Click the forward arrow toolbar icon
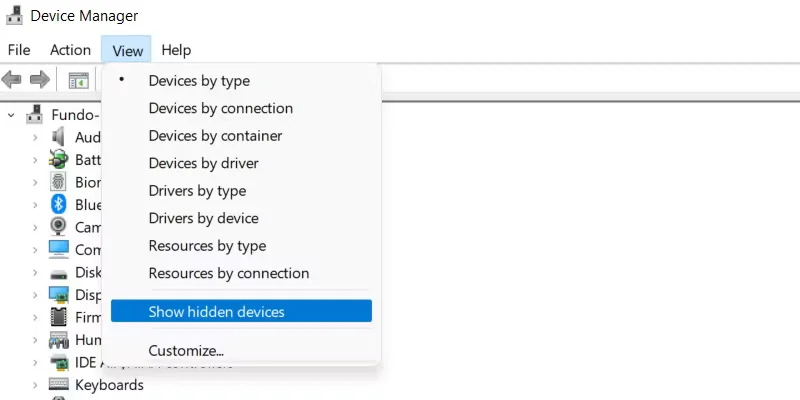The width and height of the screenshot is (800, 400). (x=40, y=79)
